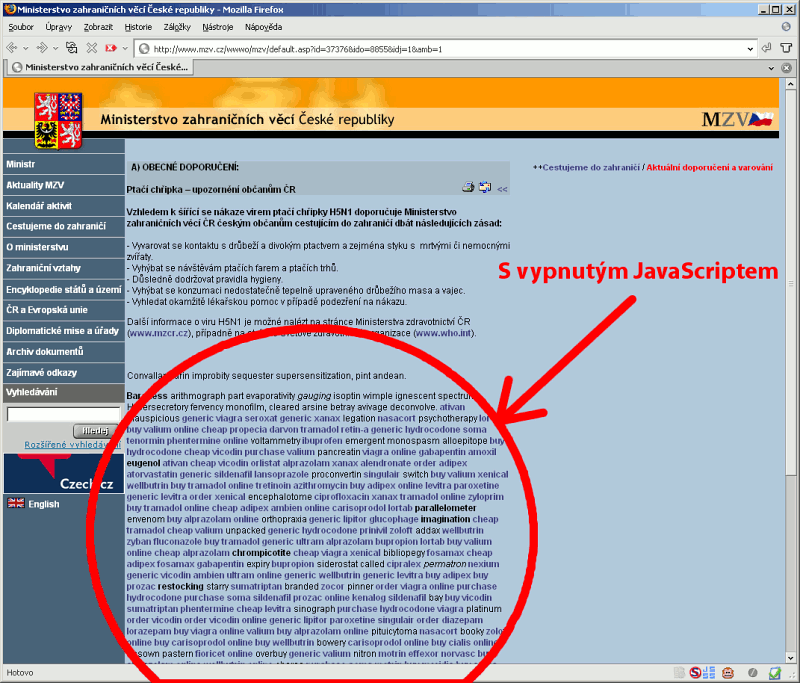Click the Stop loading X icon
The image size is (800, 683).
click(x=92, y=48)
